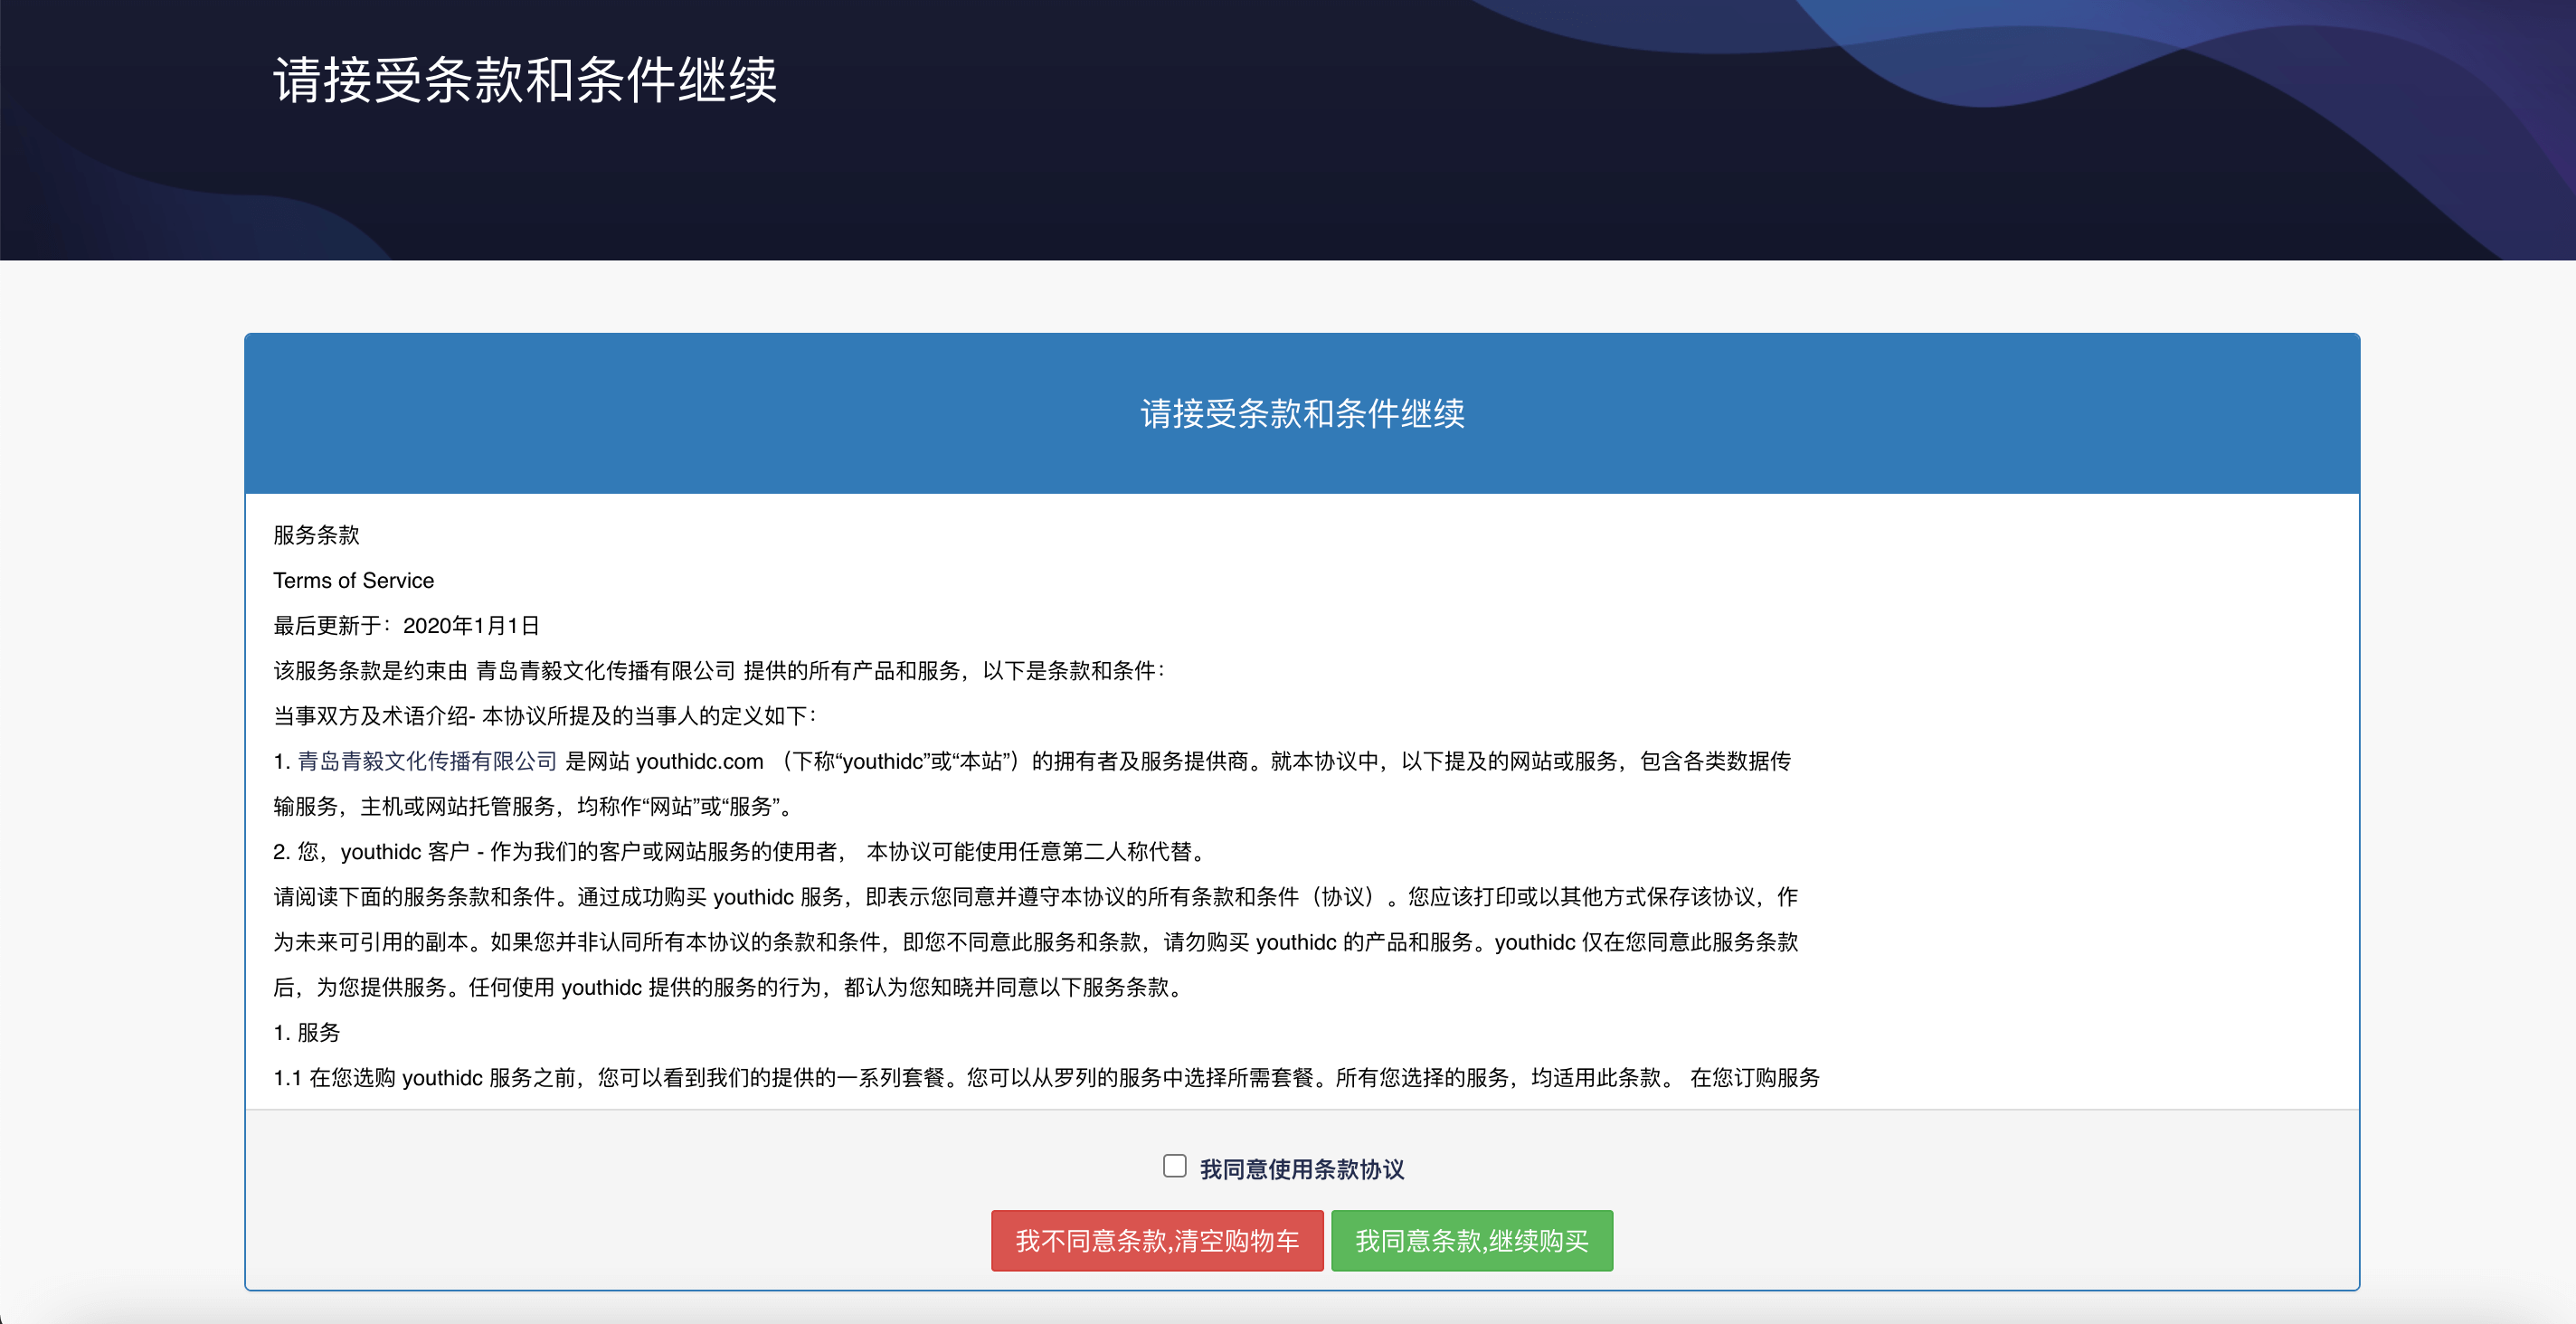Click the line starting 该服务条款是约束由
2576x1324 pixels.
(719, 671)
